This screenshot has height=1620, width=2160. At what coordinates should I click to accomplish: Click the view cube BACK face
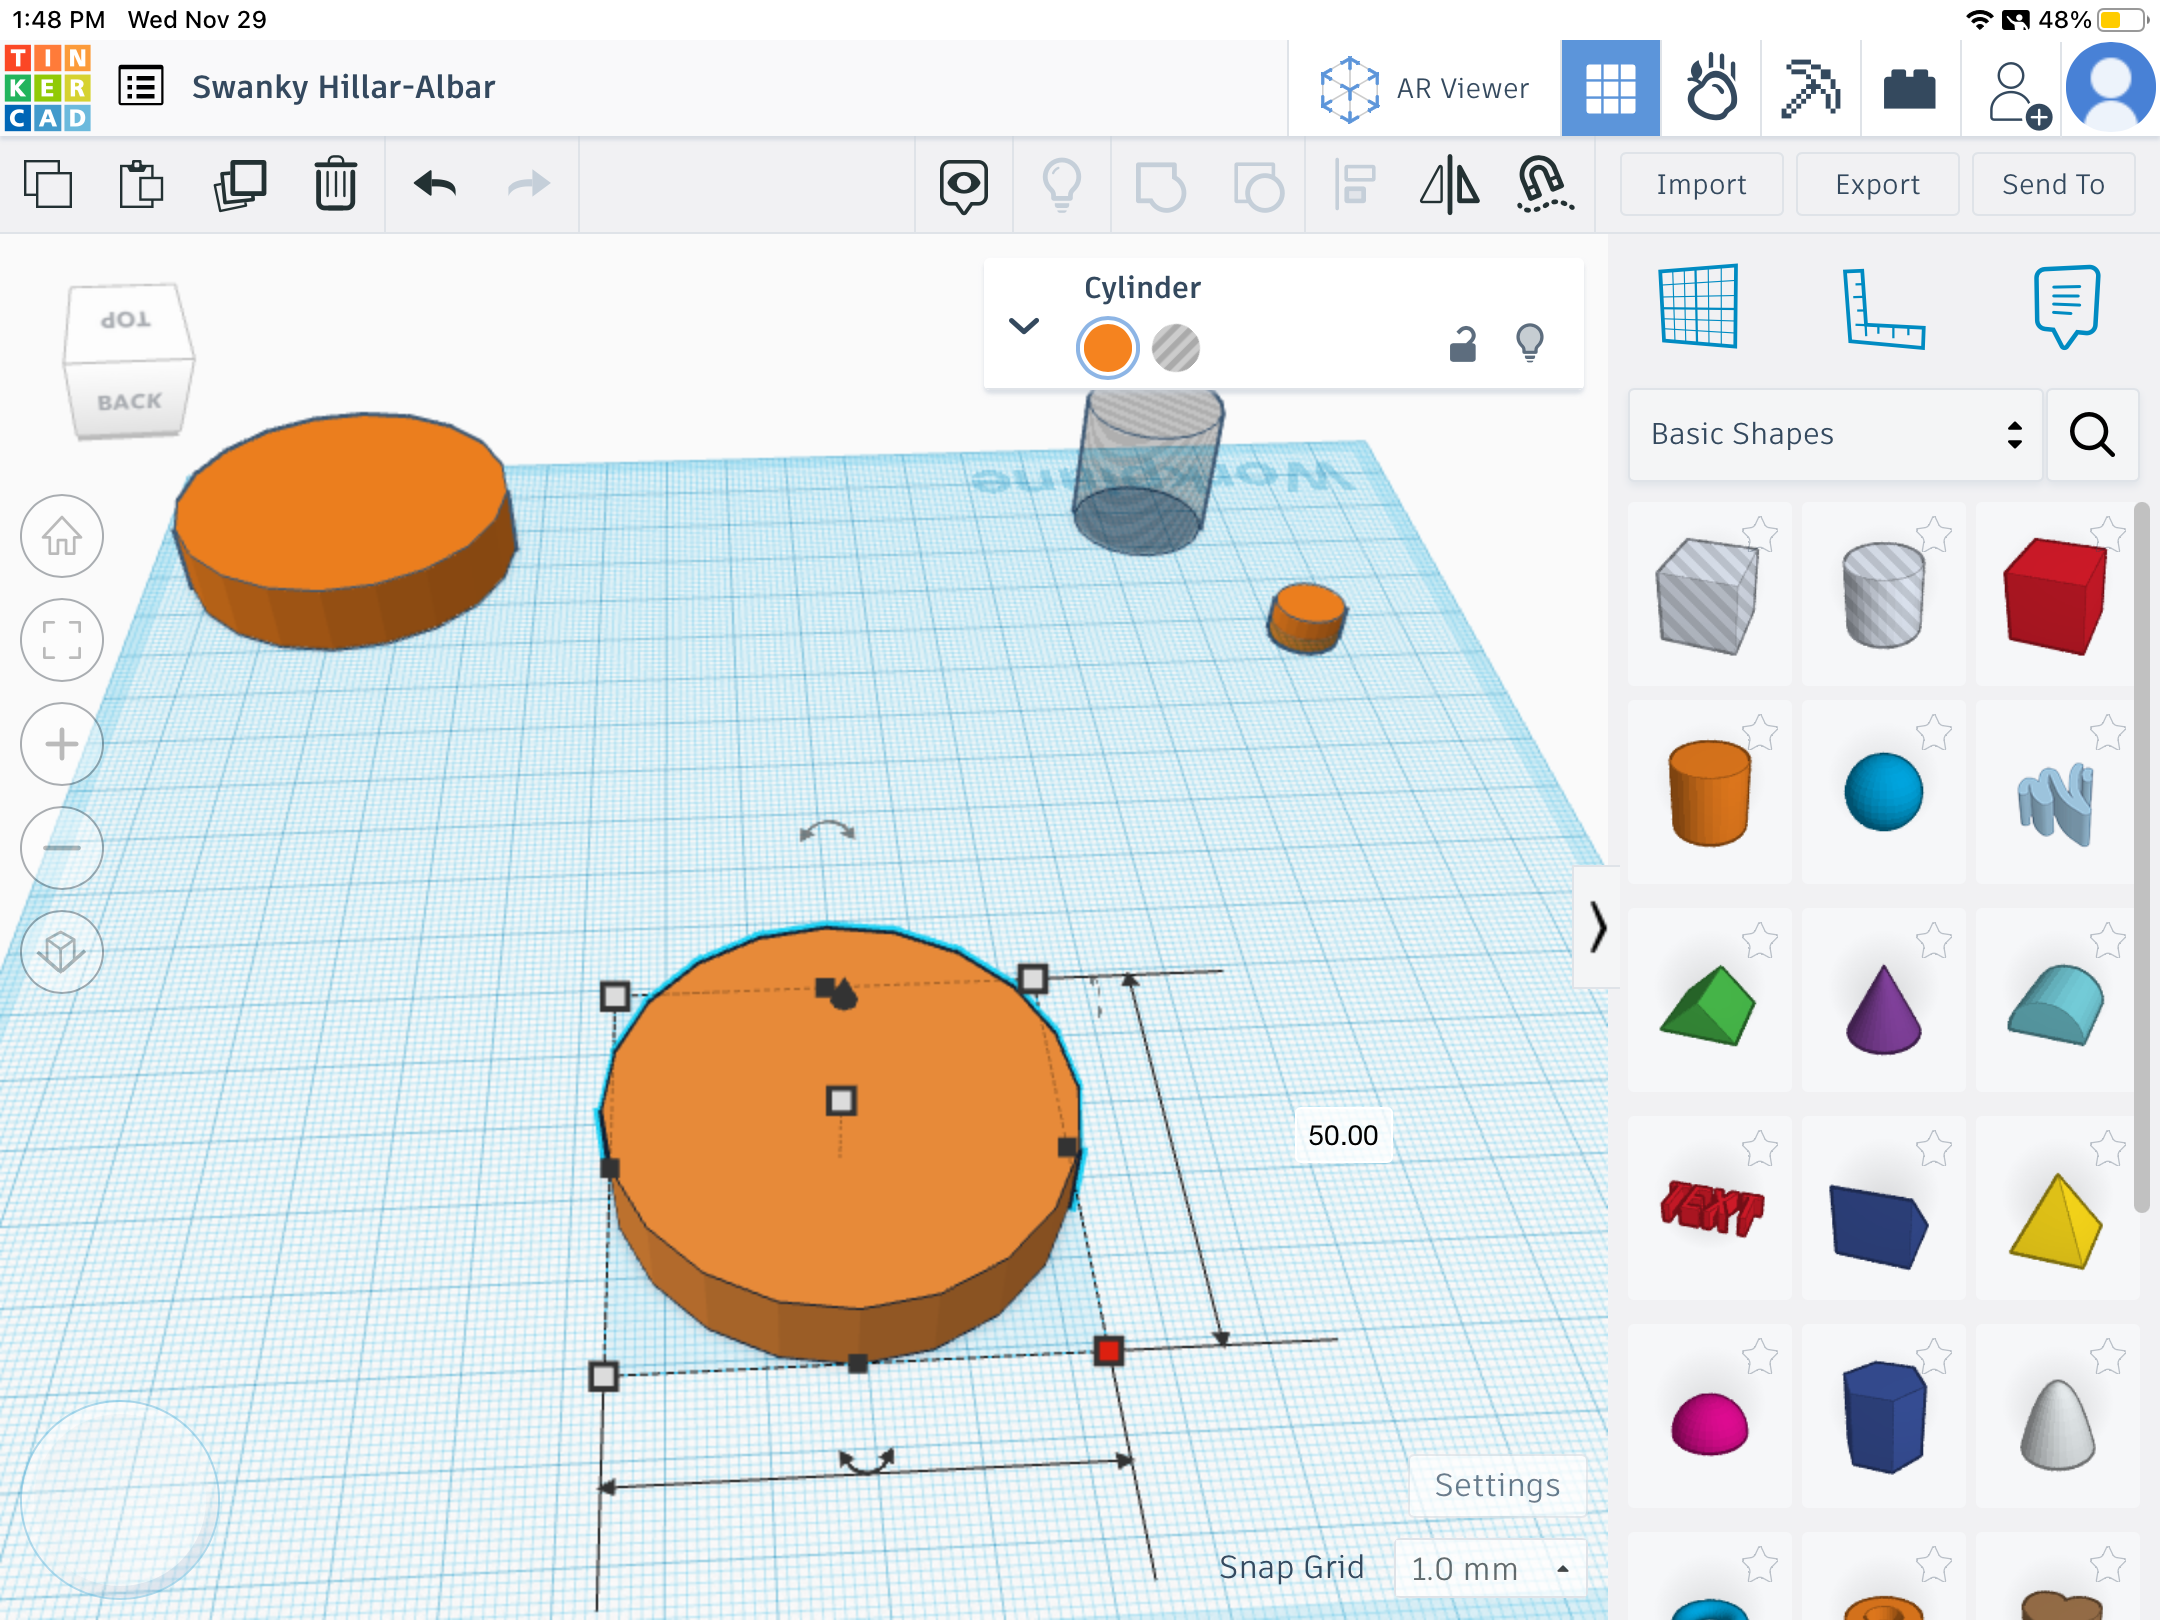point(130,402)
